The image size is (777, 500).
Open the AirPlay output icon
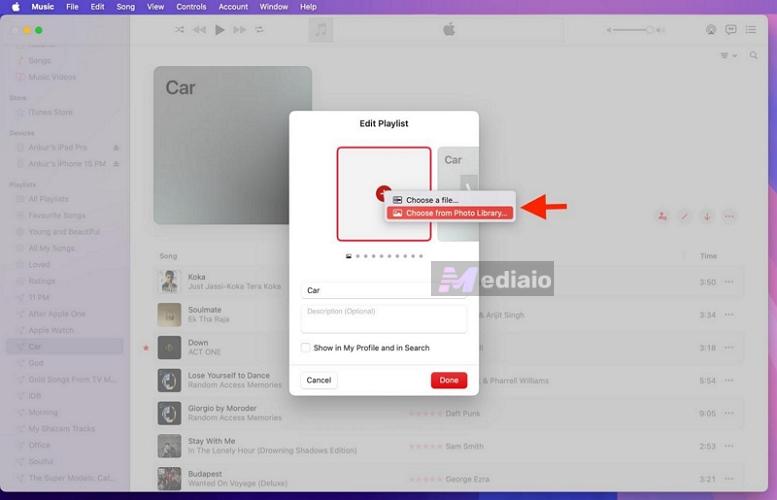point(711,30)
